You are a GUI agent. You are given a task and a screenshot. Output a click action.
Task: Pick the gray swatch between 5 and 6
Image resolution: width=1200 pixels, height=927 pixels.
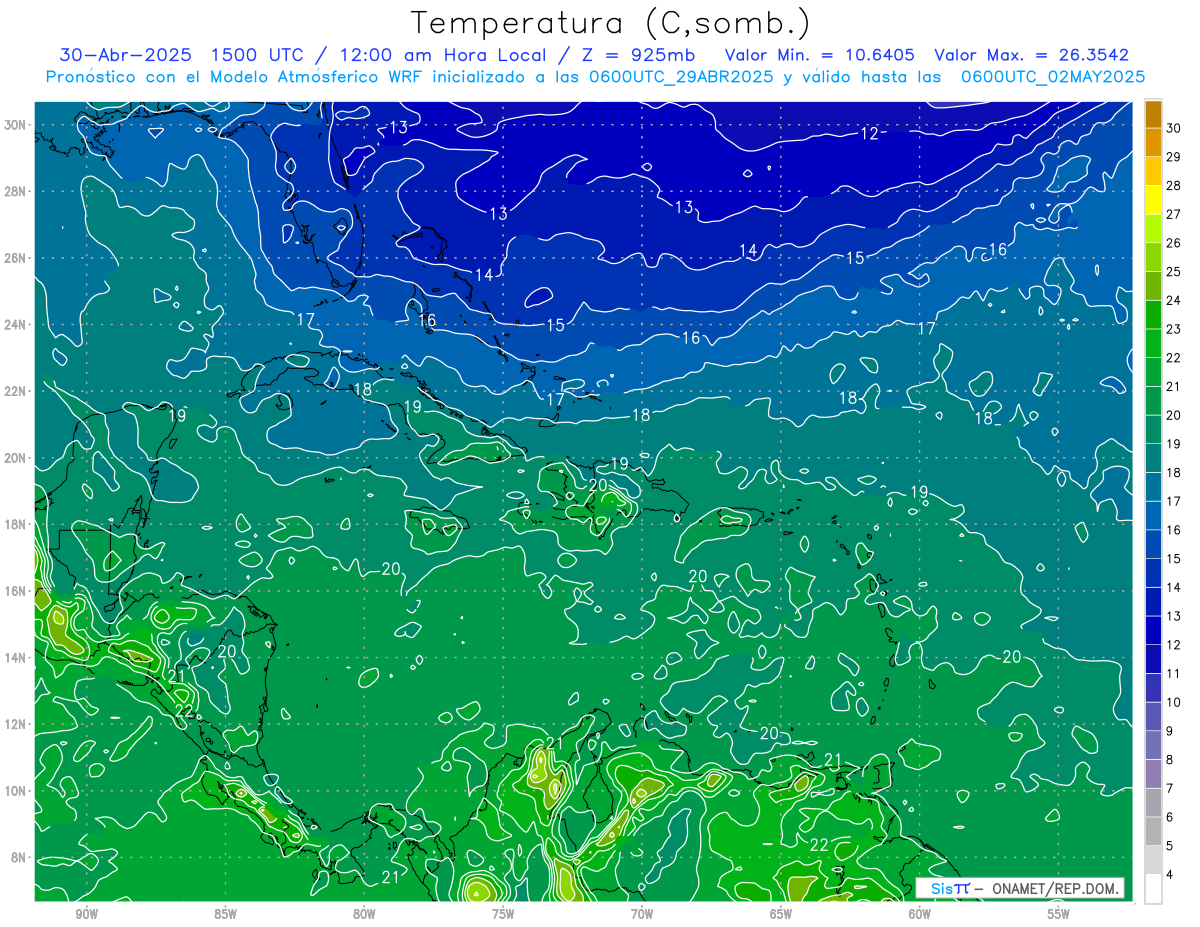(1153, 832)
